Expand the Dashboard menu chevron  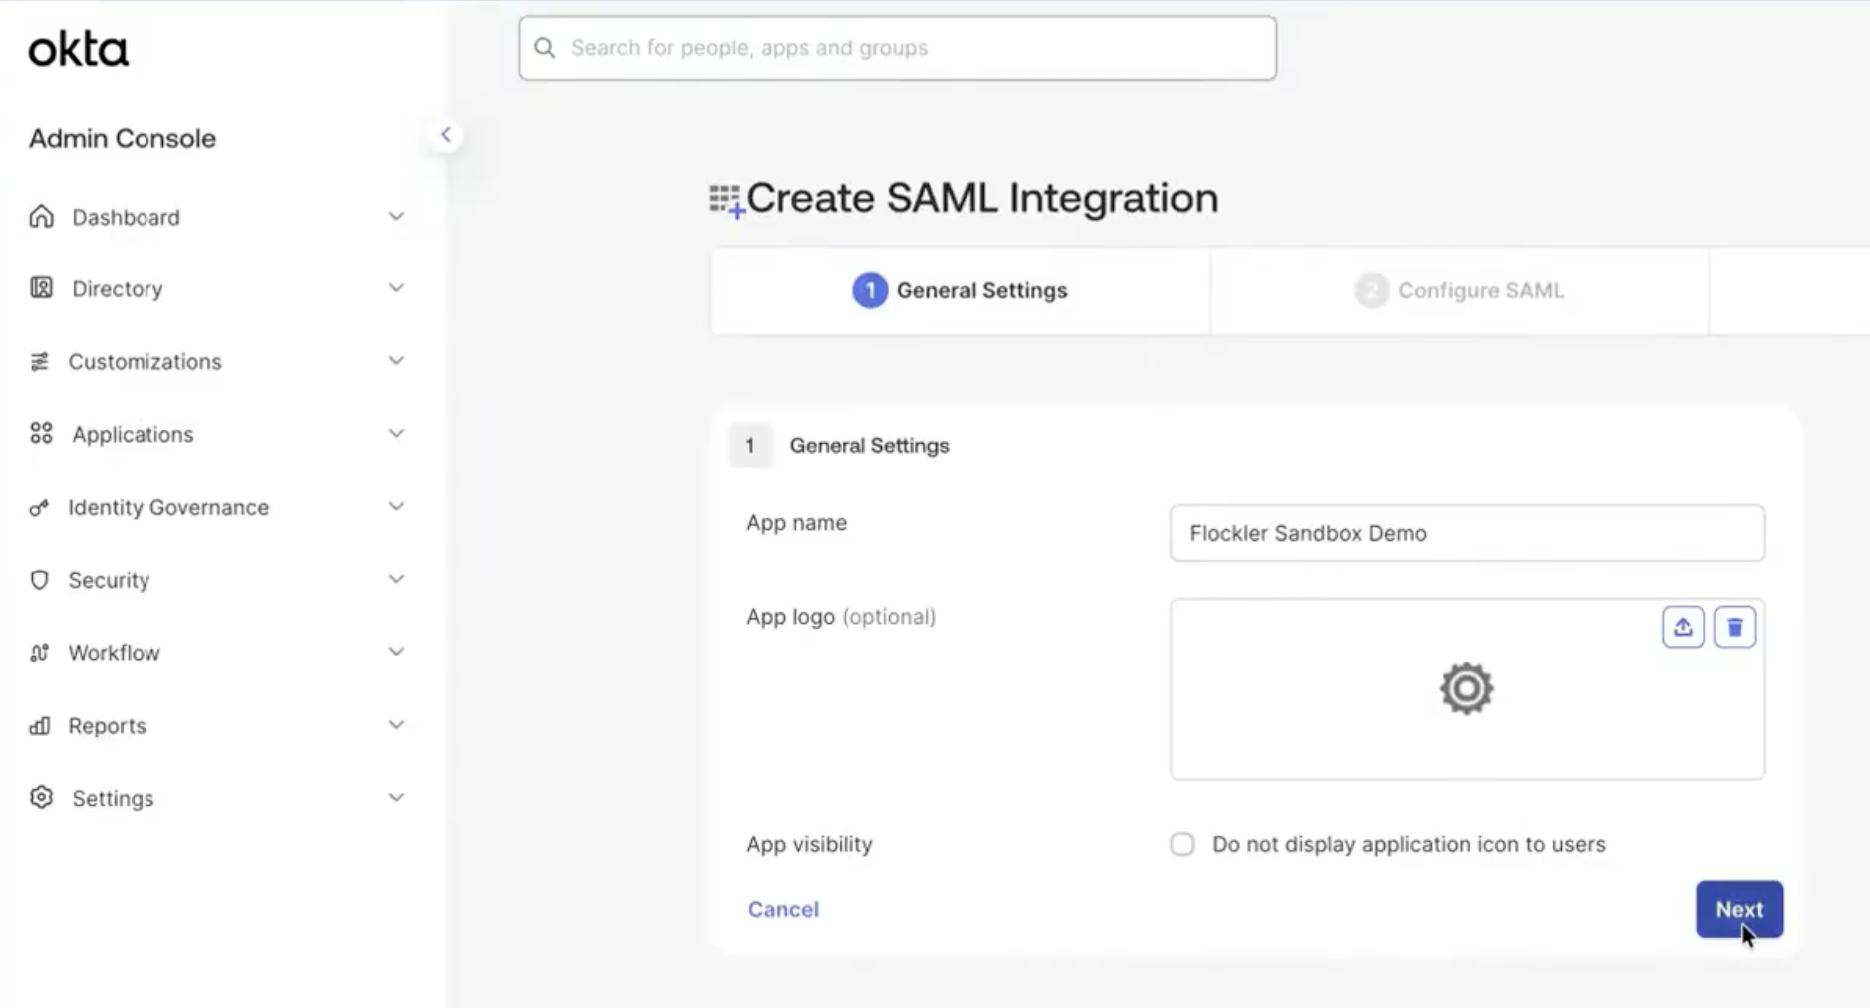coord(397,217)
